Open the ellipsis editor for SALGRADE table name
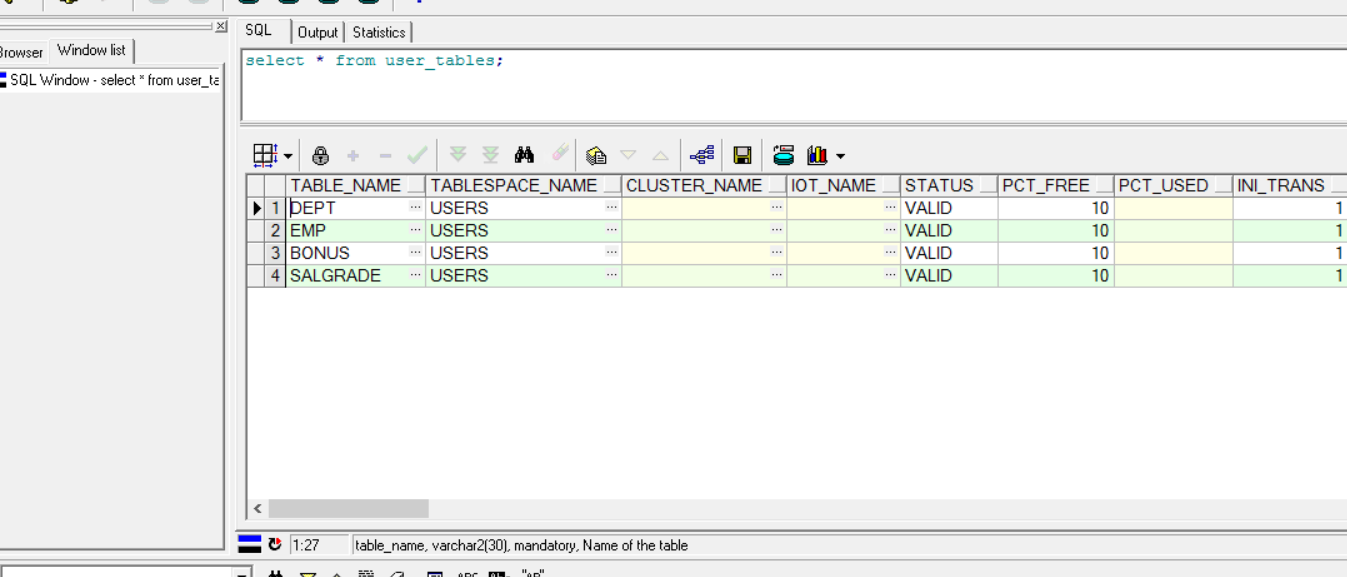This screenshot has height=577, width=1347. pyautogui.click(x=415, y=274)
